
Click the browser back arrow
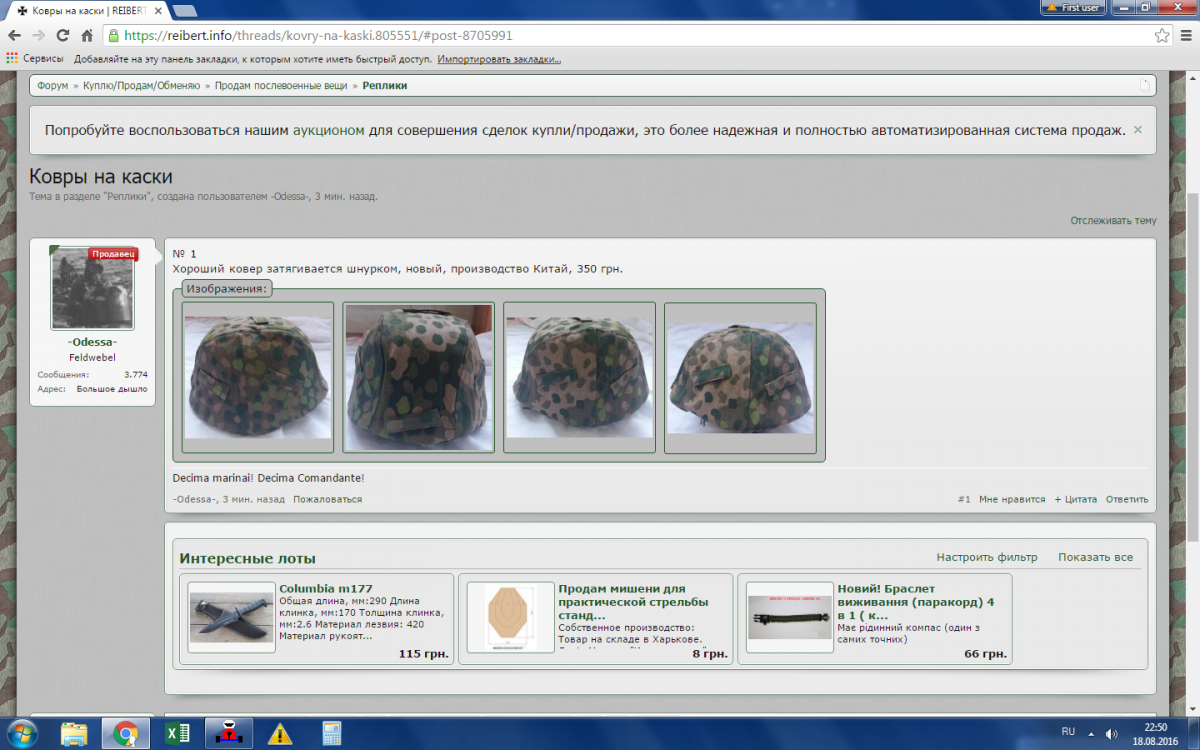(14, 35)
